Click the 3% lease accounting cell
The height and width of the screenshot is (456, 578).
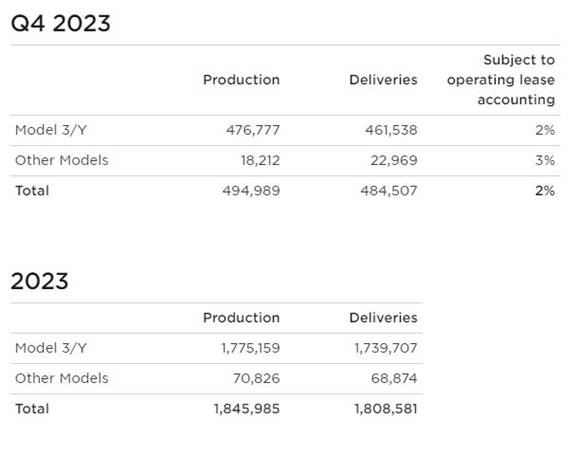[x=545, y=160]
